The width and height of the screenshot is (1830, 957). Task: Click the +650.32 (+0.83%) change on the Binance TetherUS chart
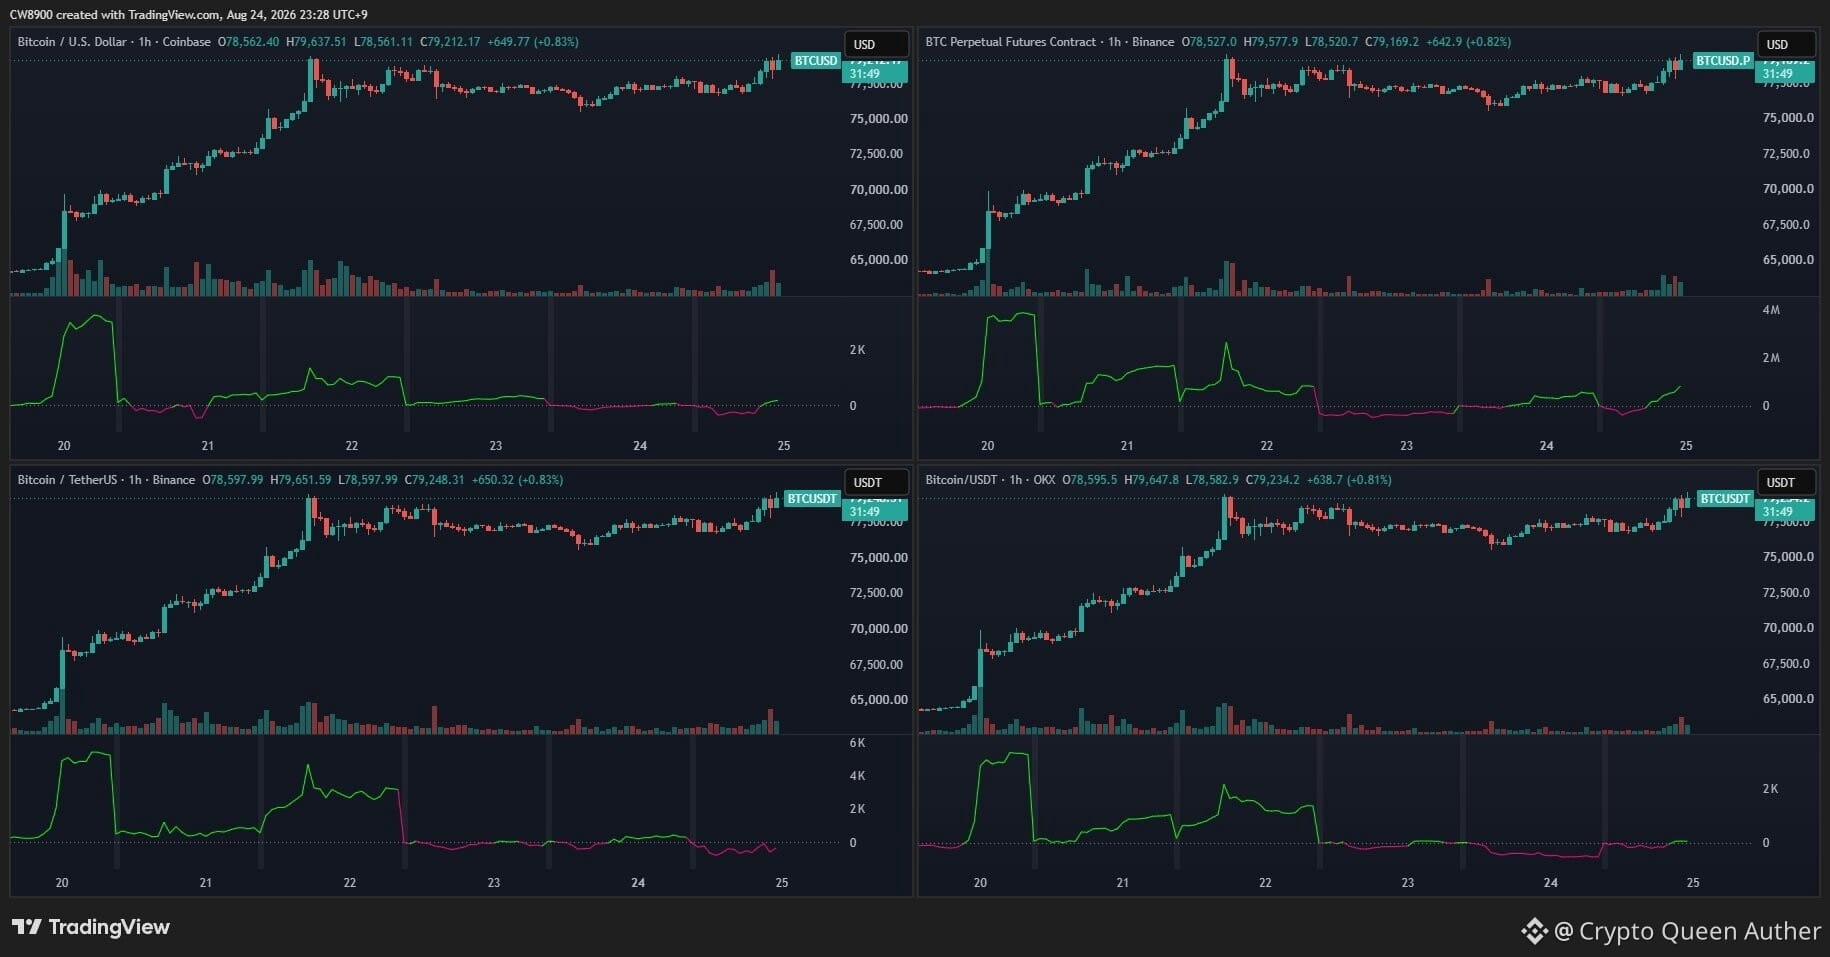click(x=517, y=480)
